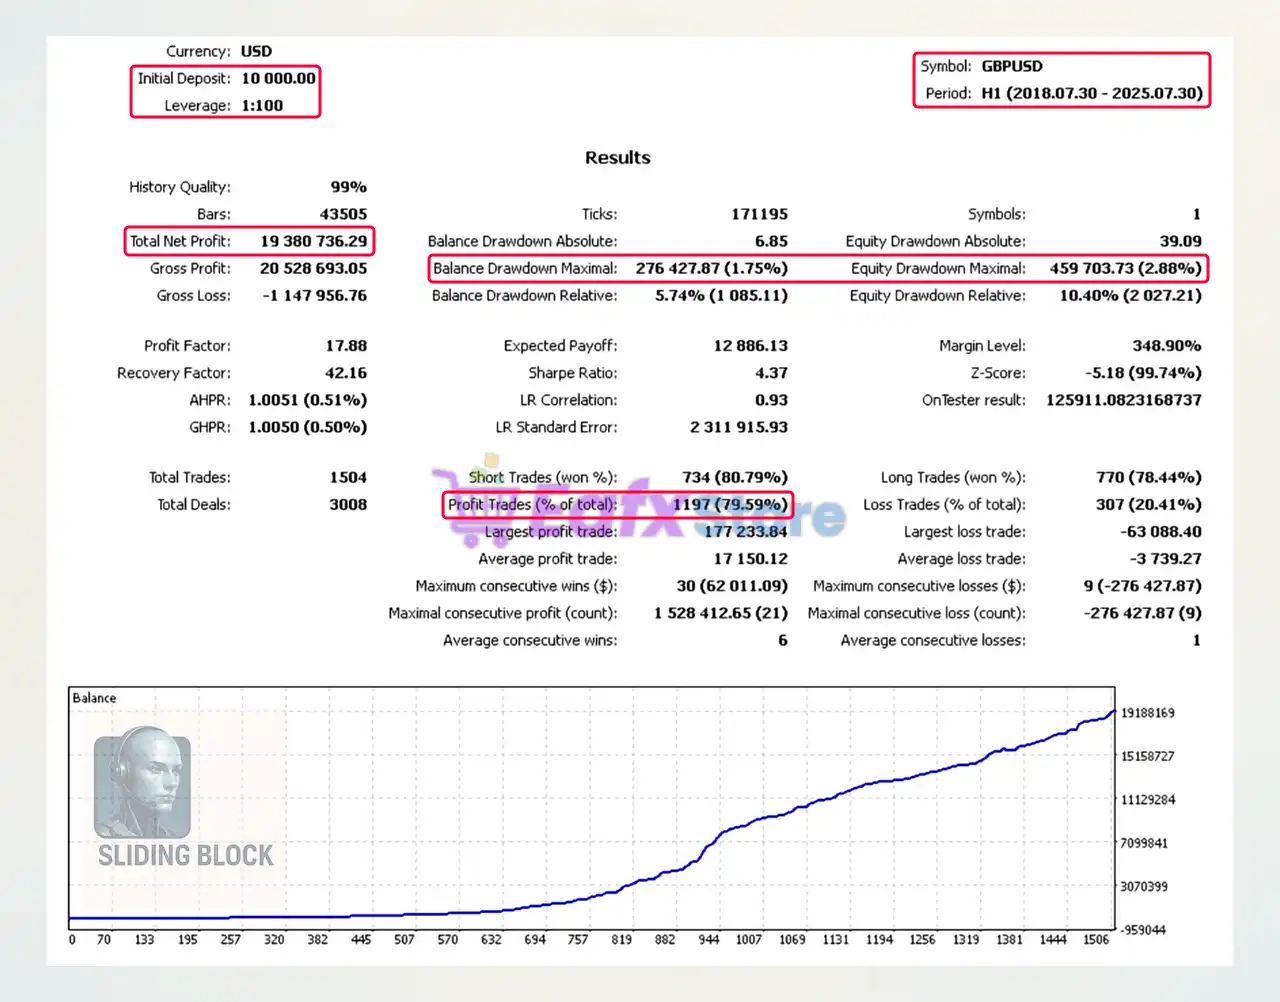Screen dimensions: 1280x1002
Task: Click the Results heading
Action: pyautogui.click(x=617, y=158)
